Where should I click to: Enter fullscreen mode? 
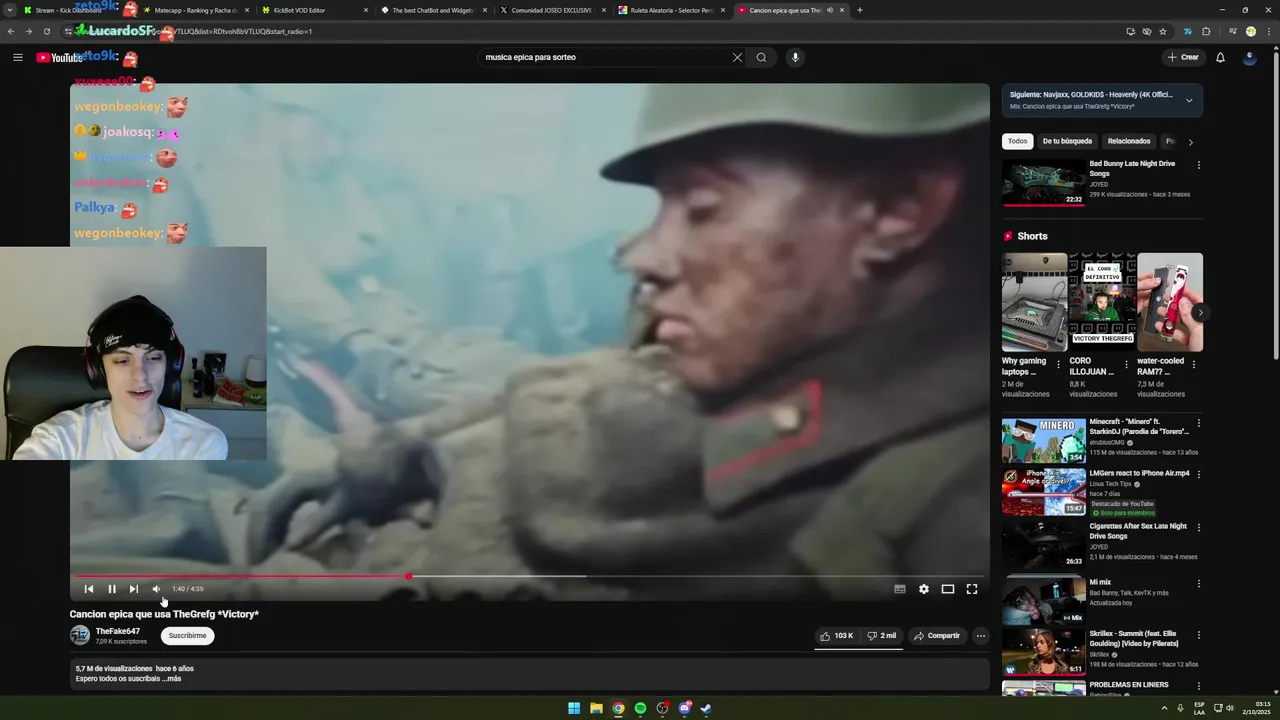(972, 589)
